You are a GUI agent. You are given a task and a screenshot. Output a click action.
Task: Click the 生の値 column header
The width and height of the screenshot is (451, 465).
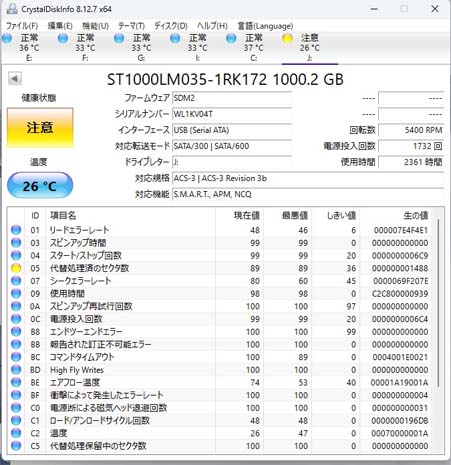point(415,216)
